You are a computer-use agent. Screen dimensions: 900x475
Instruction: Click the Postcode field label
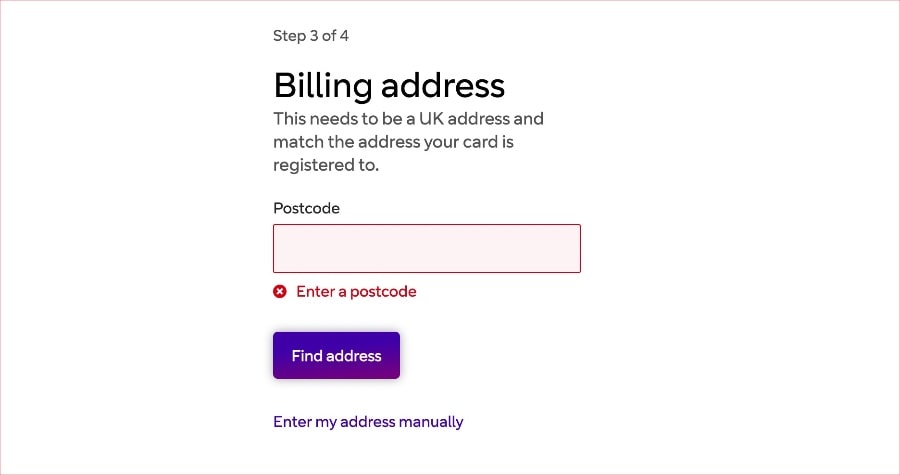click(306, 208)
